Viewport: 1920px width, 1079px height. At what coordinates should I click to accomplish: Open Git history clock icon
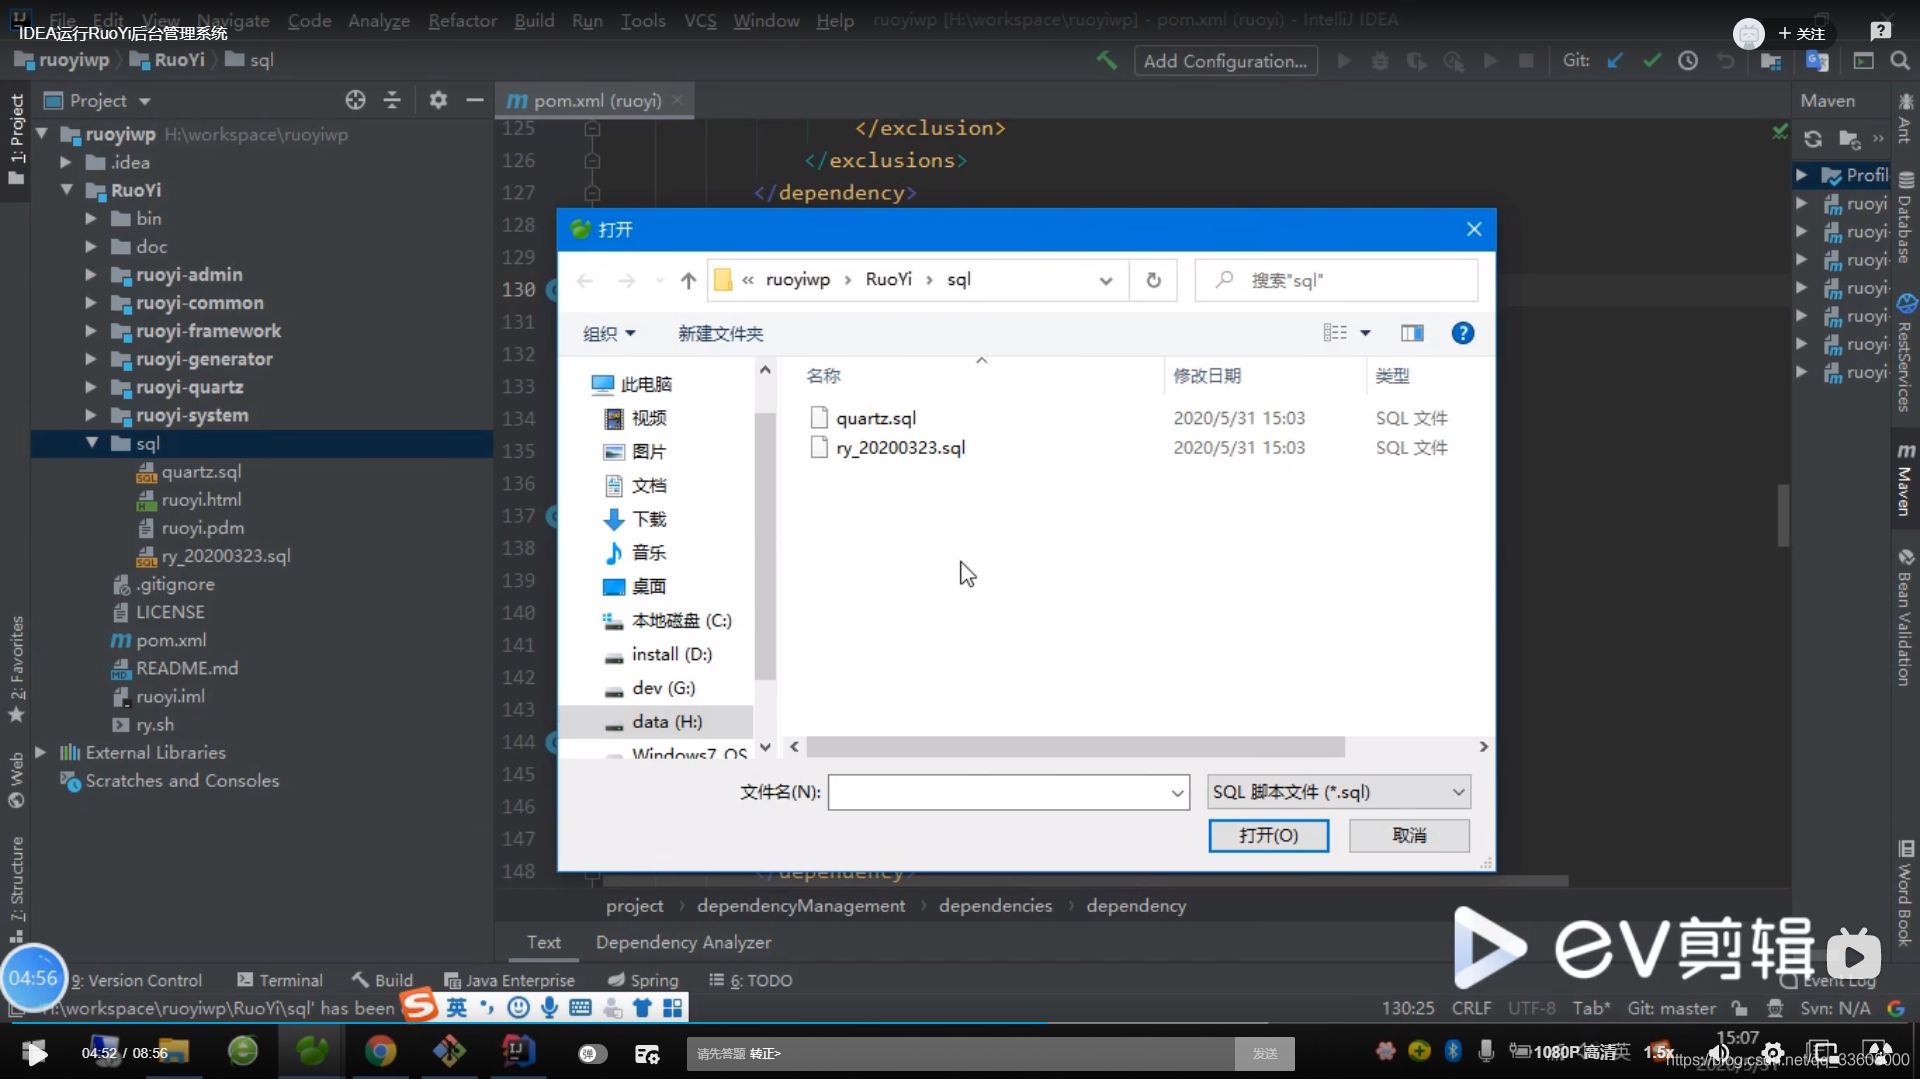[x=1688, y=61]
